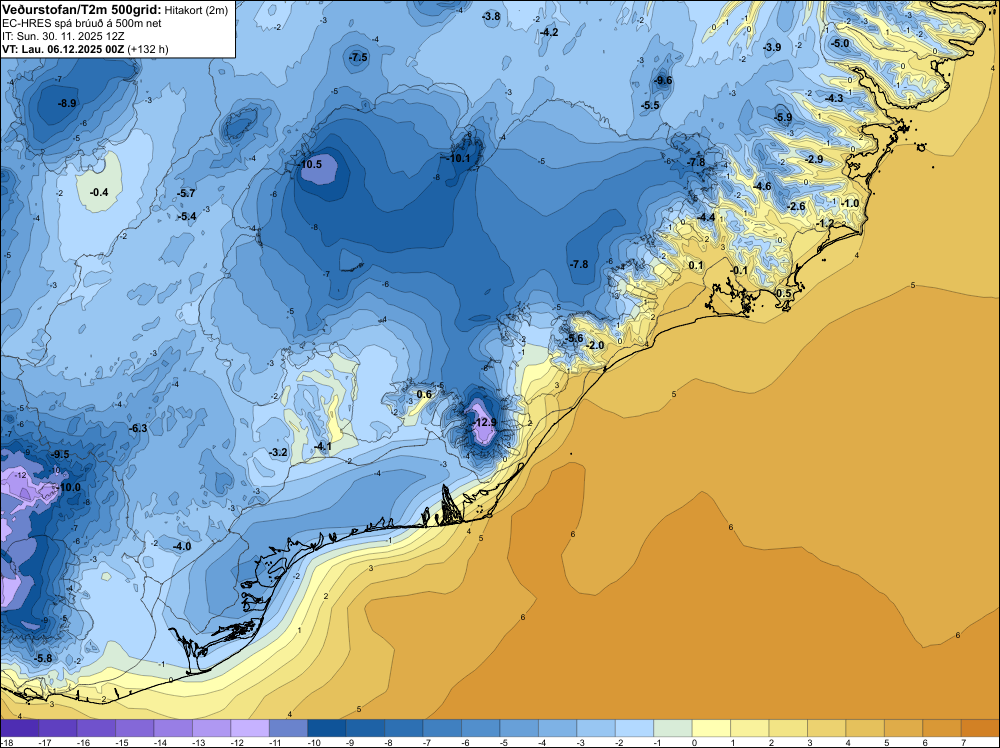Click legend swatch between -12 and -11
The width and height of the screenshot is (1000, 748).
point(250,728)
